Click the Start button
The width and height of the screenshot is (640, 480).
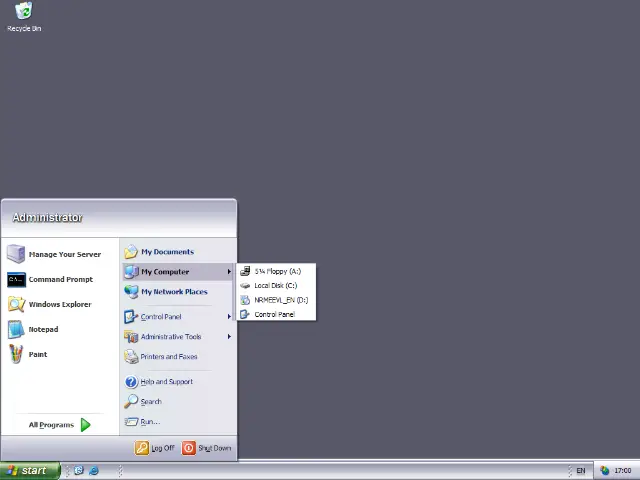30,471
